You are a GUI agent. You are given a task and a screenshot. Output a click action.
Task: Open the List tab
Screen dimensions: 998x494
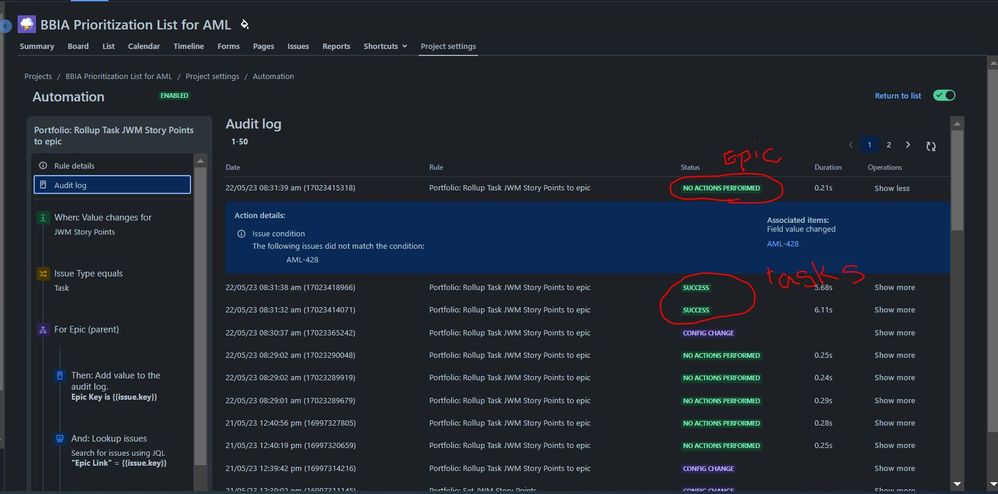pyautogui.click(x=108, y=46)
